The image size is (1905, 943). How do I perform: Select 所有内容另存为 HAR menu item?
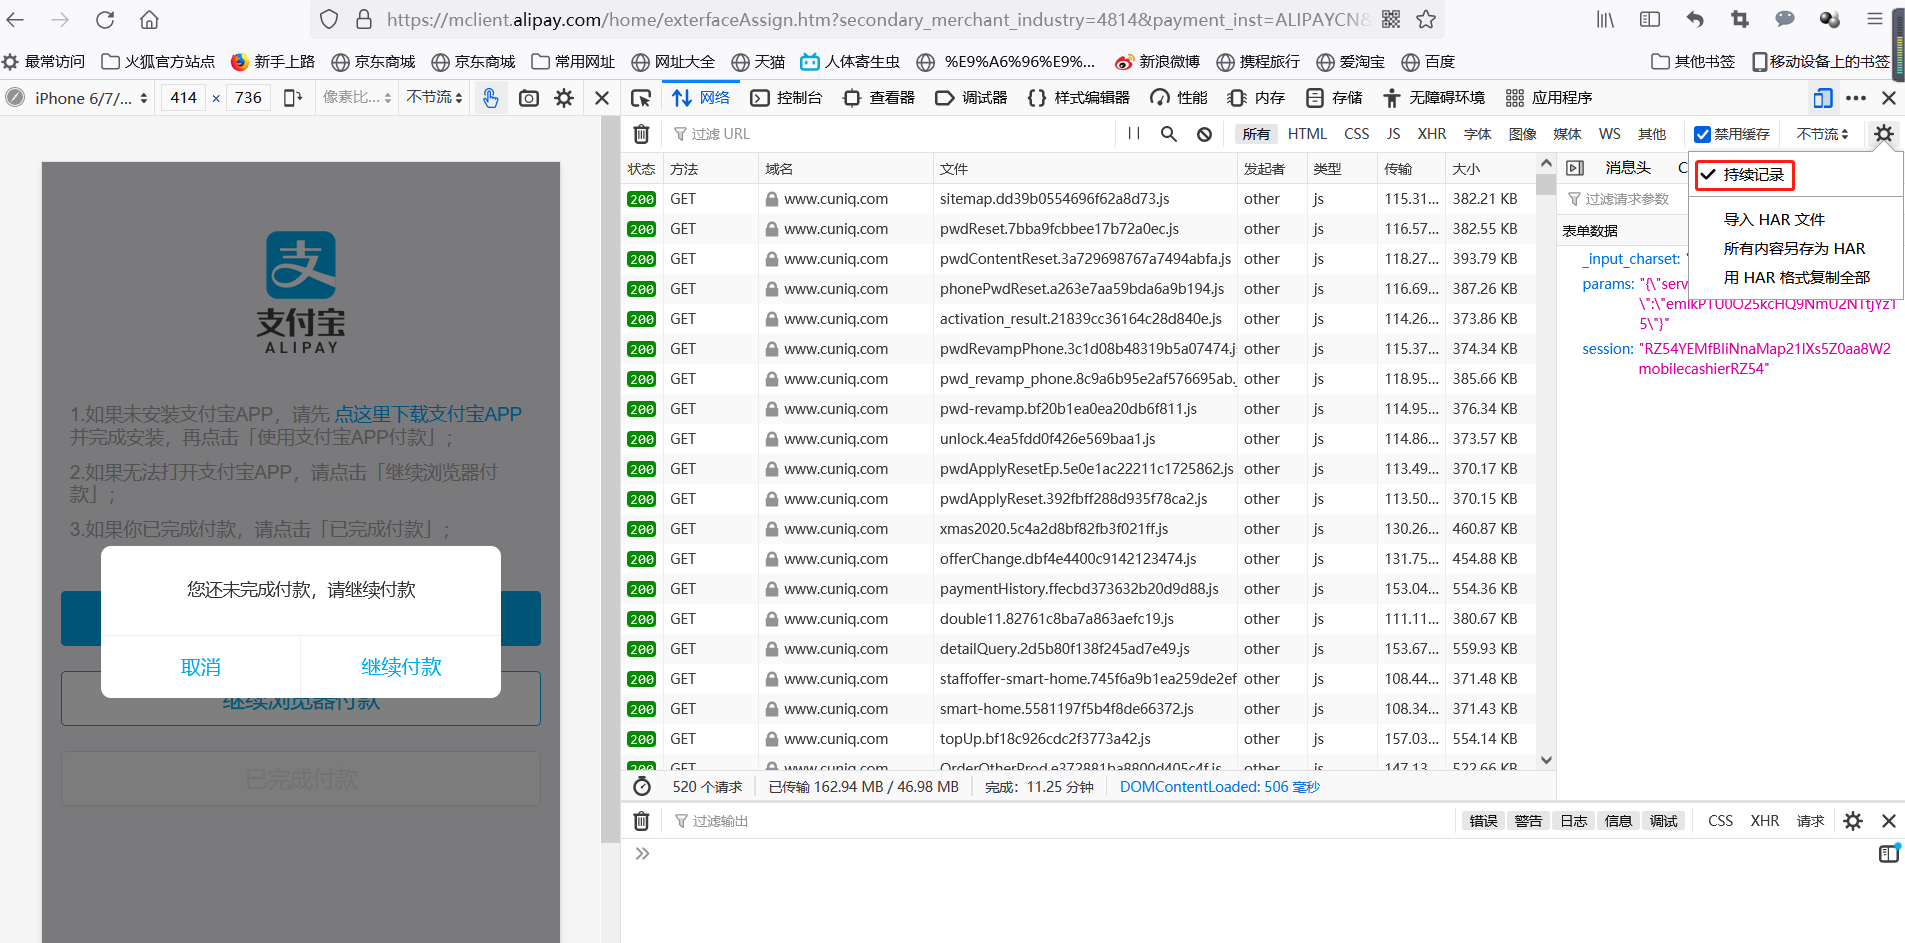point(1794,248)
